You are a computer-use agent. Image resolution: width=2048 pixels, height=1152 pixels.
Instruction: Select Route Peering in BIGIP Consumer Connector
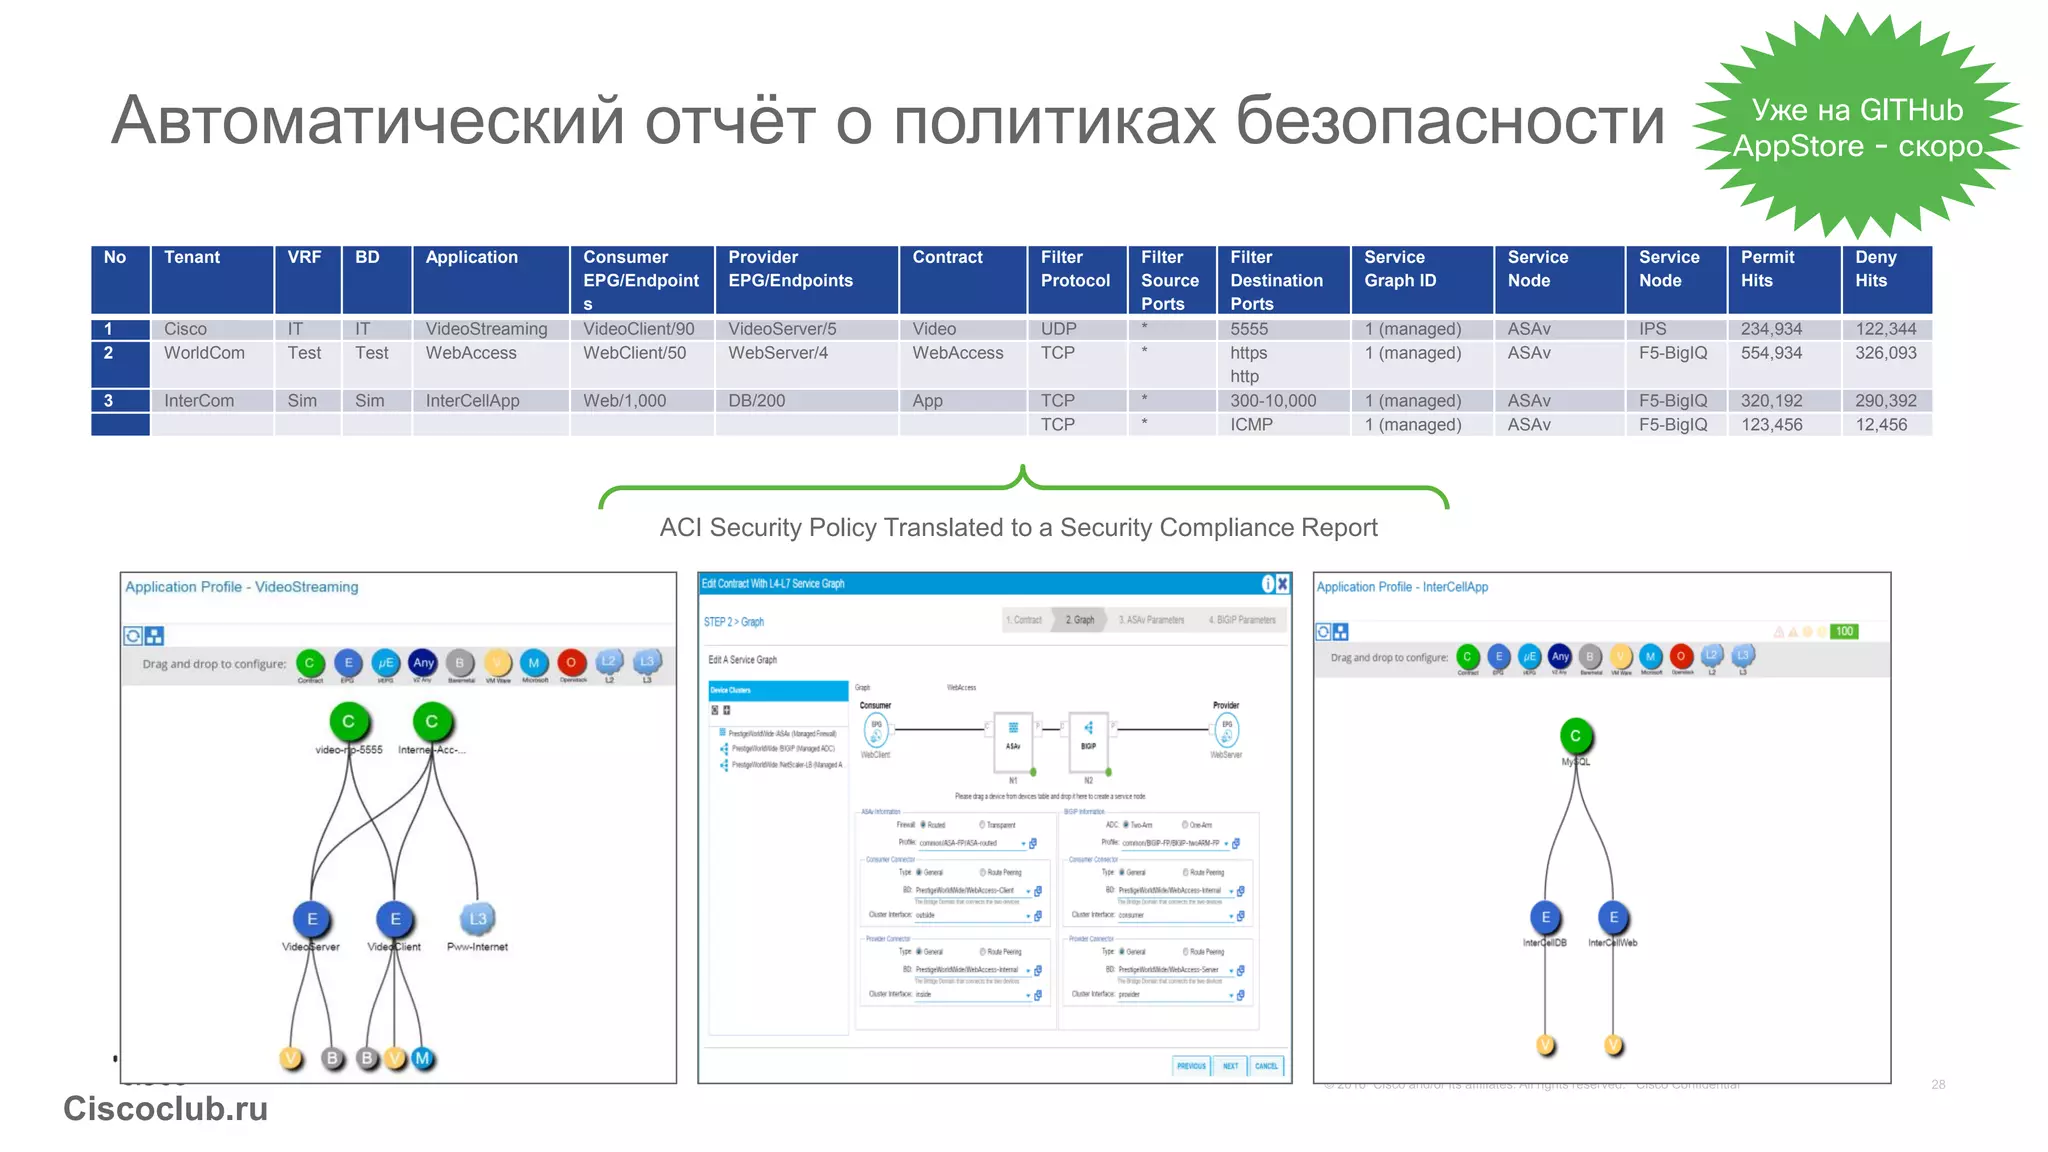pos(1186,872)
